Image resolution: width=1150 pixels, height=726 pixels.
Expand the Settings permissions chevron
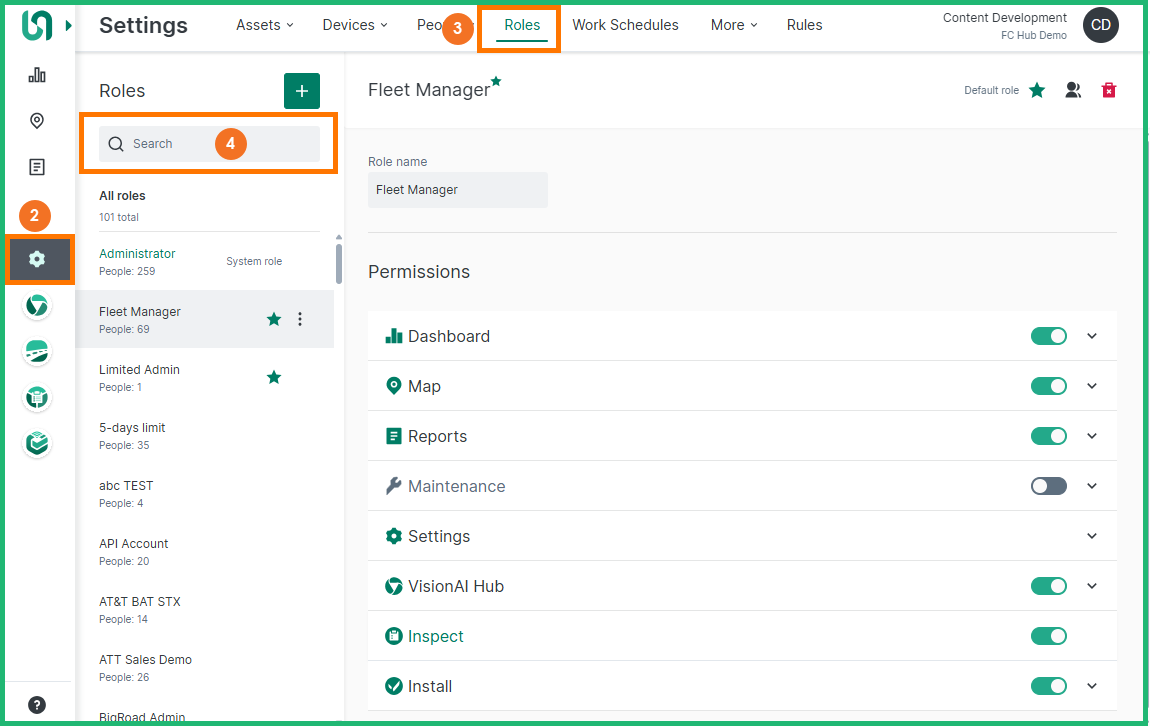click(x=1092, y=536)
